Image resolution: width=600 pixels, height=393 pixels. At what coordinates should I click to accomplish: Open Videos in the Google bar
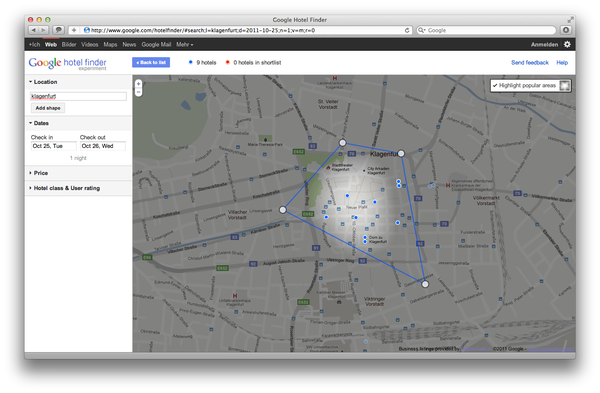pos(90,44)
